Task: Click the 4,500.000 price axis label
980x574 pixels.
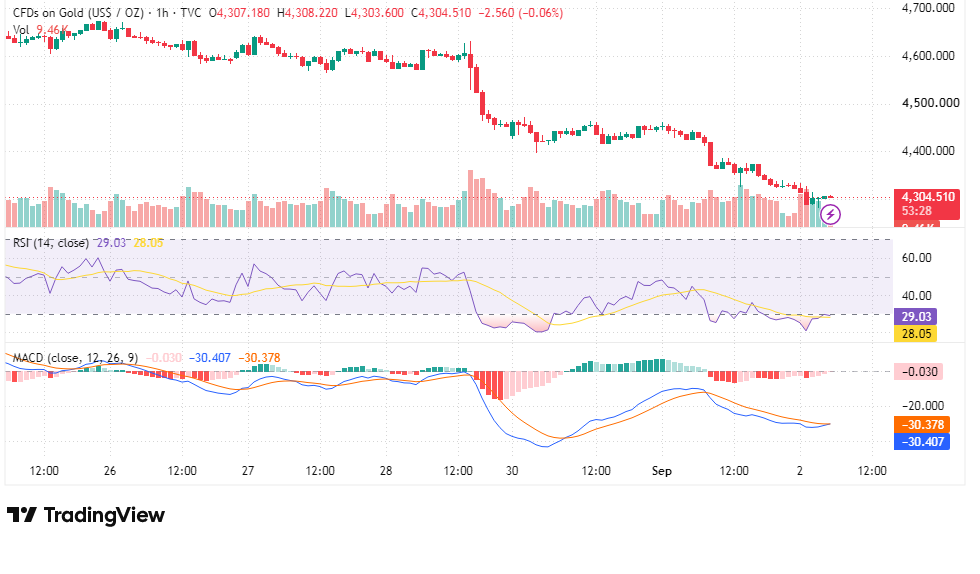Action: 930,103
